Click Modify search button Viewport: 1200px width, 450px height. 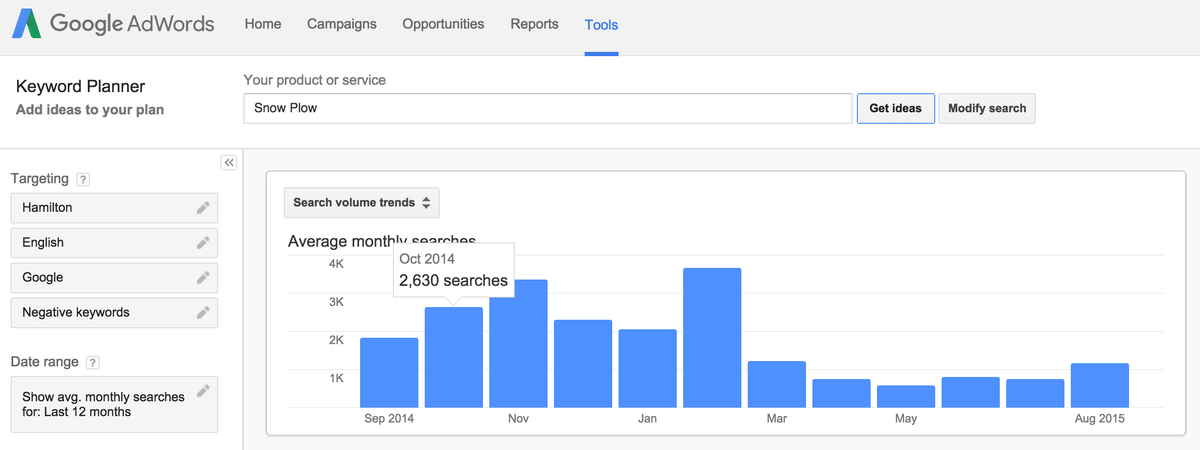[987, 108]
